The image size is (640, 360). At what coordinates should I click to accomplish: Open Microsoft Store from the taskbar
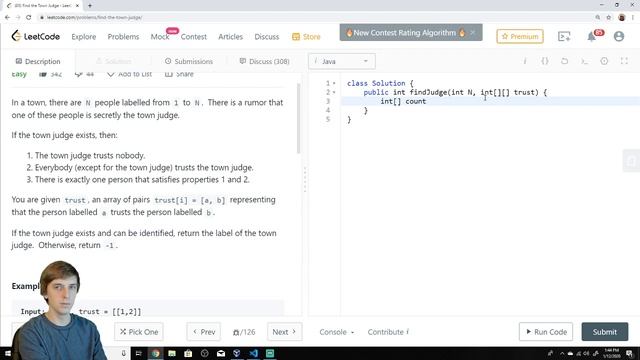point(188,353)
